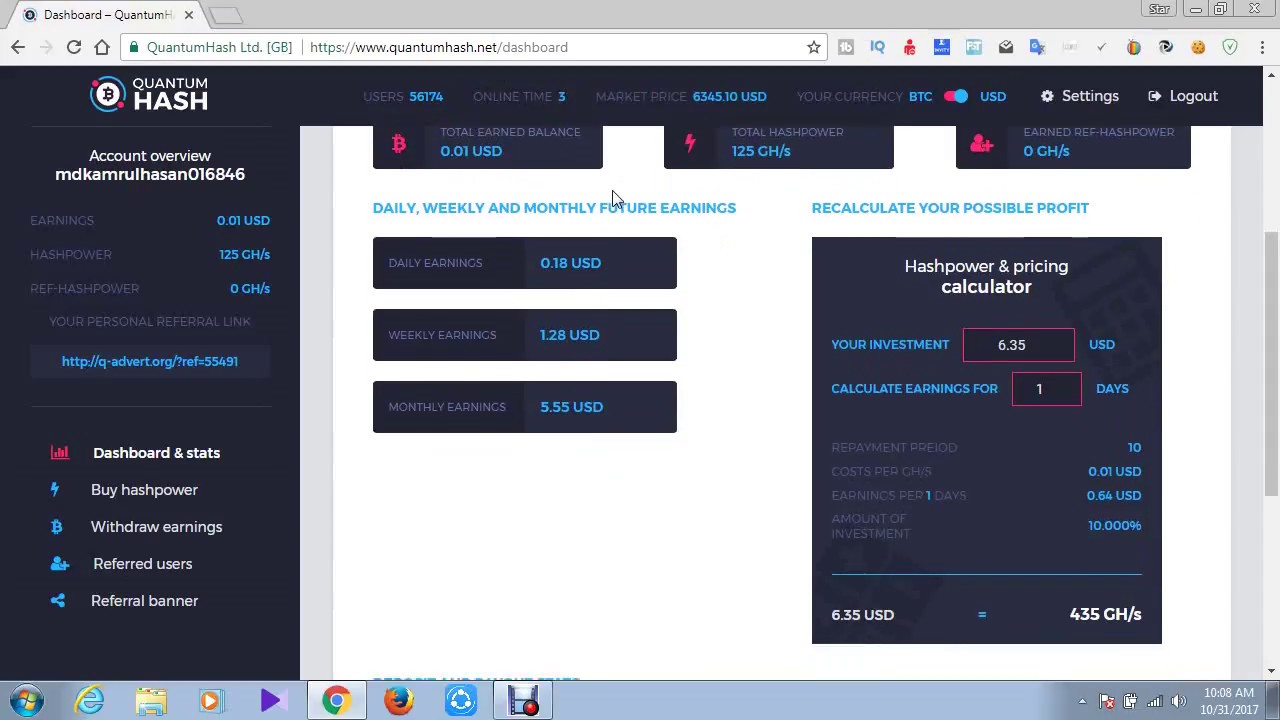Click the Weekly Earnings 1.28 USD value
1280x720 pixels.
(570, 335)
